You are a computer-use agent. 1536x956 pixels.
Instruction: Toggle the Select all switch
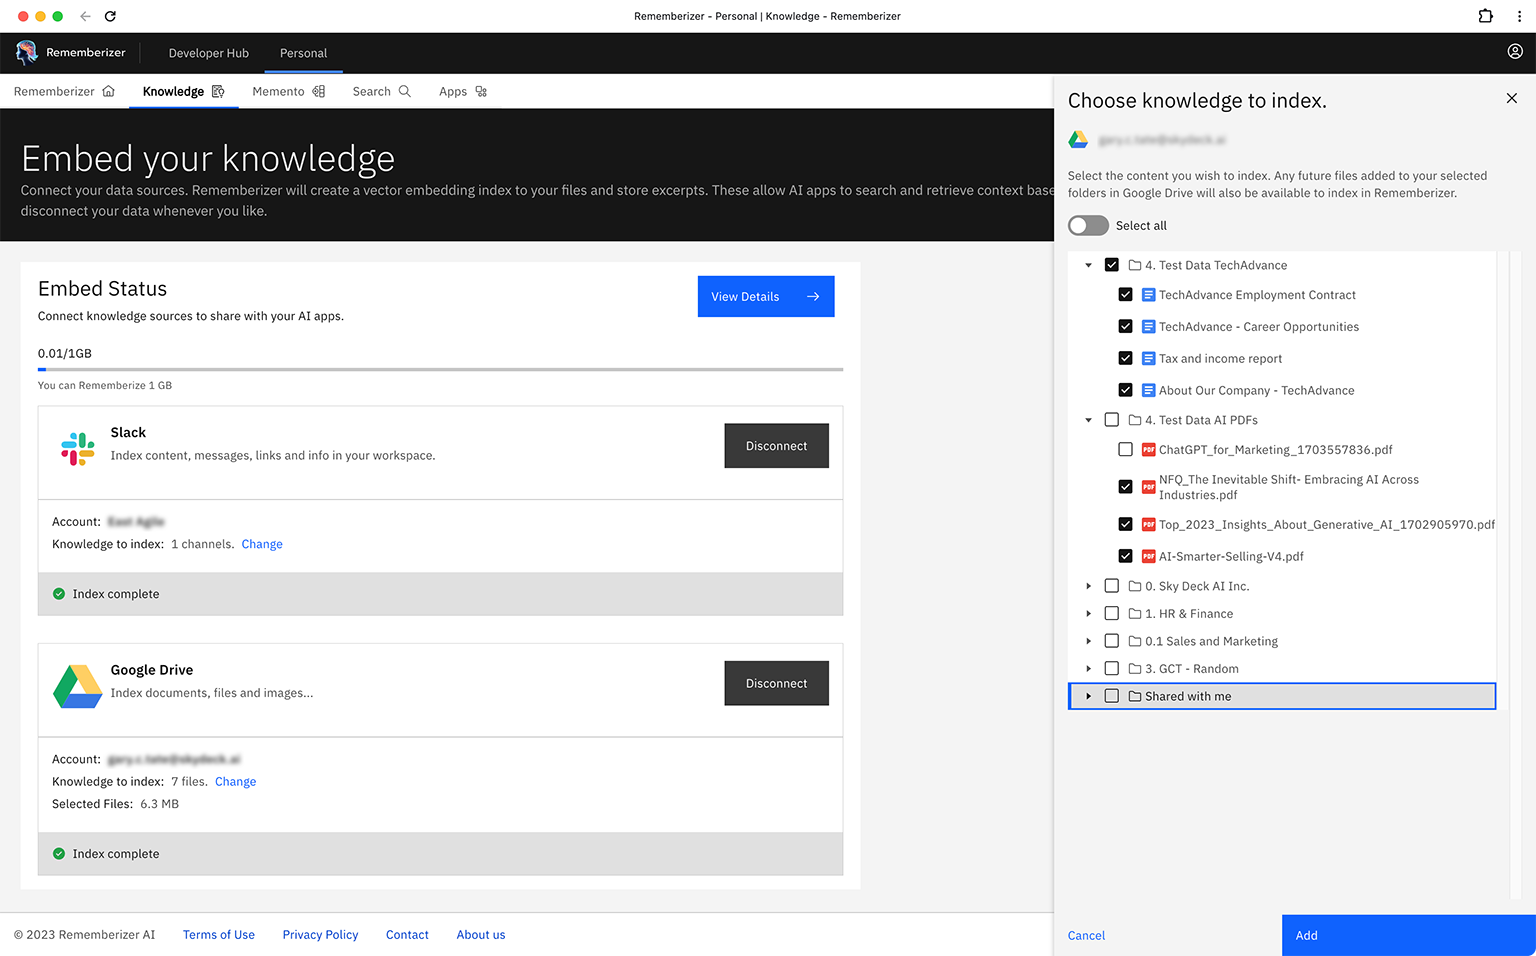point(1088,226)
